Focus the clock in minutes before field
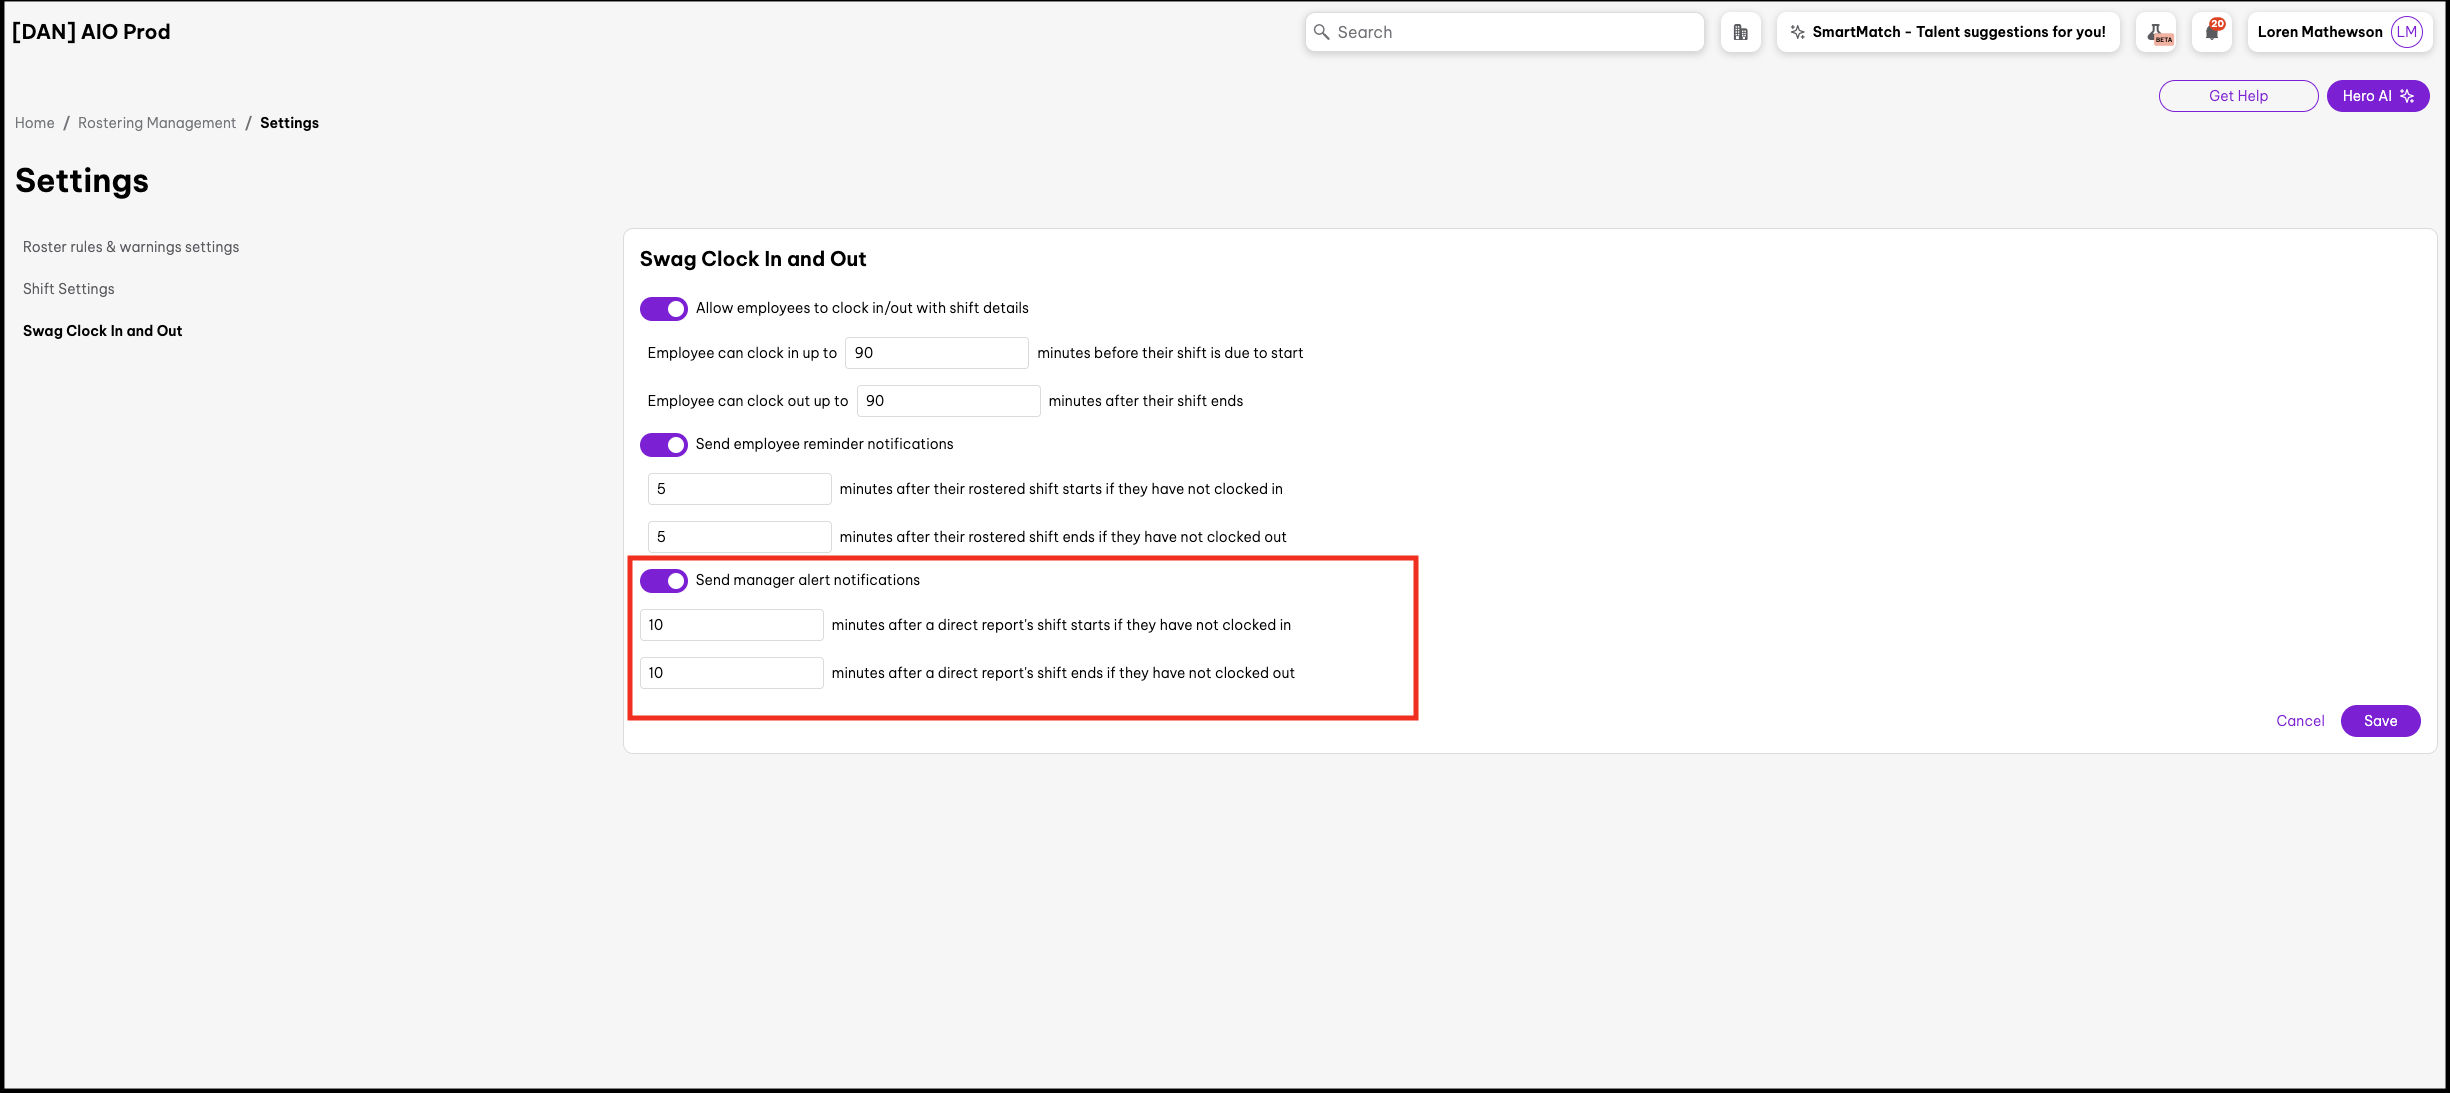The height and width of the screenshot is (1093, 2450). pos(936,353)
